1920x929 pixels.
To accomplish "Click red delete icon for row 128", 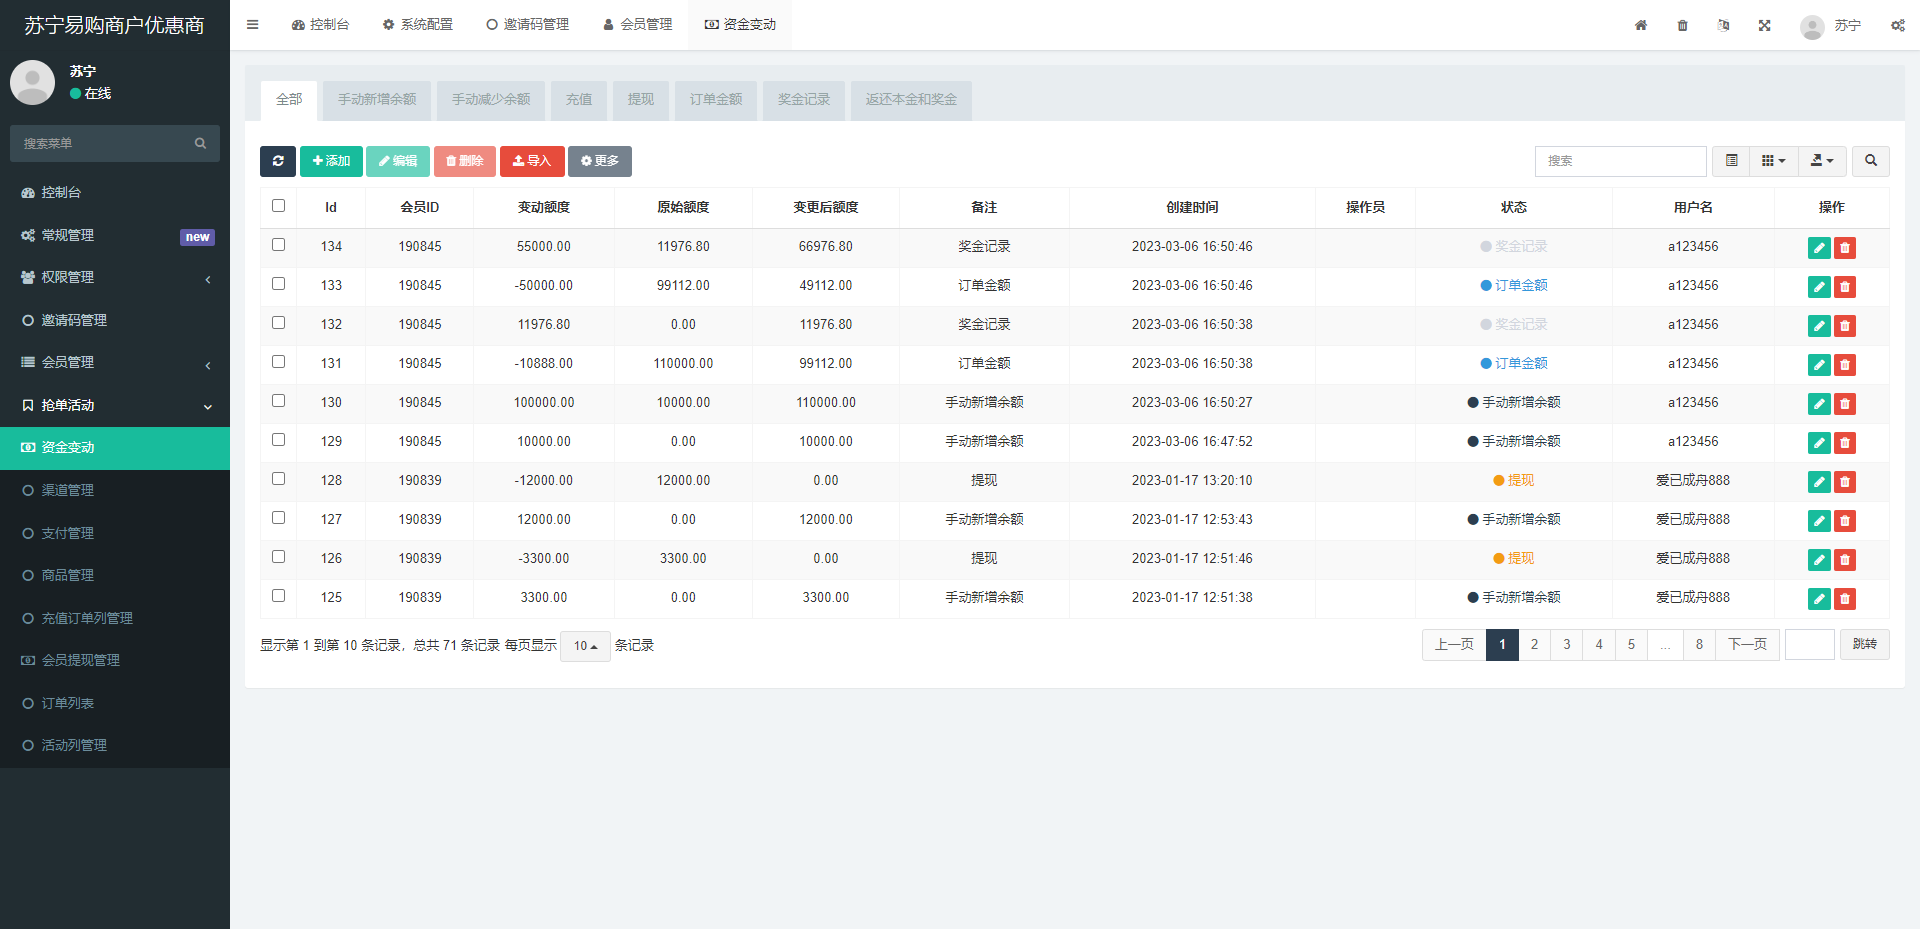I will (1845, 482).
